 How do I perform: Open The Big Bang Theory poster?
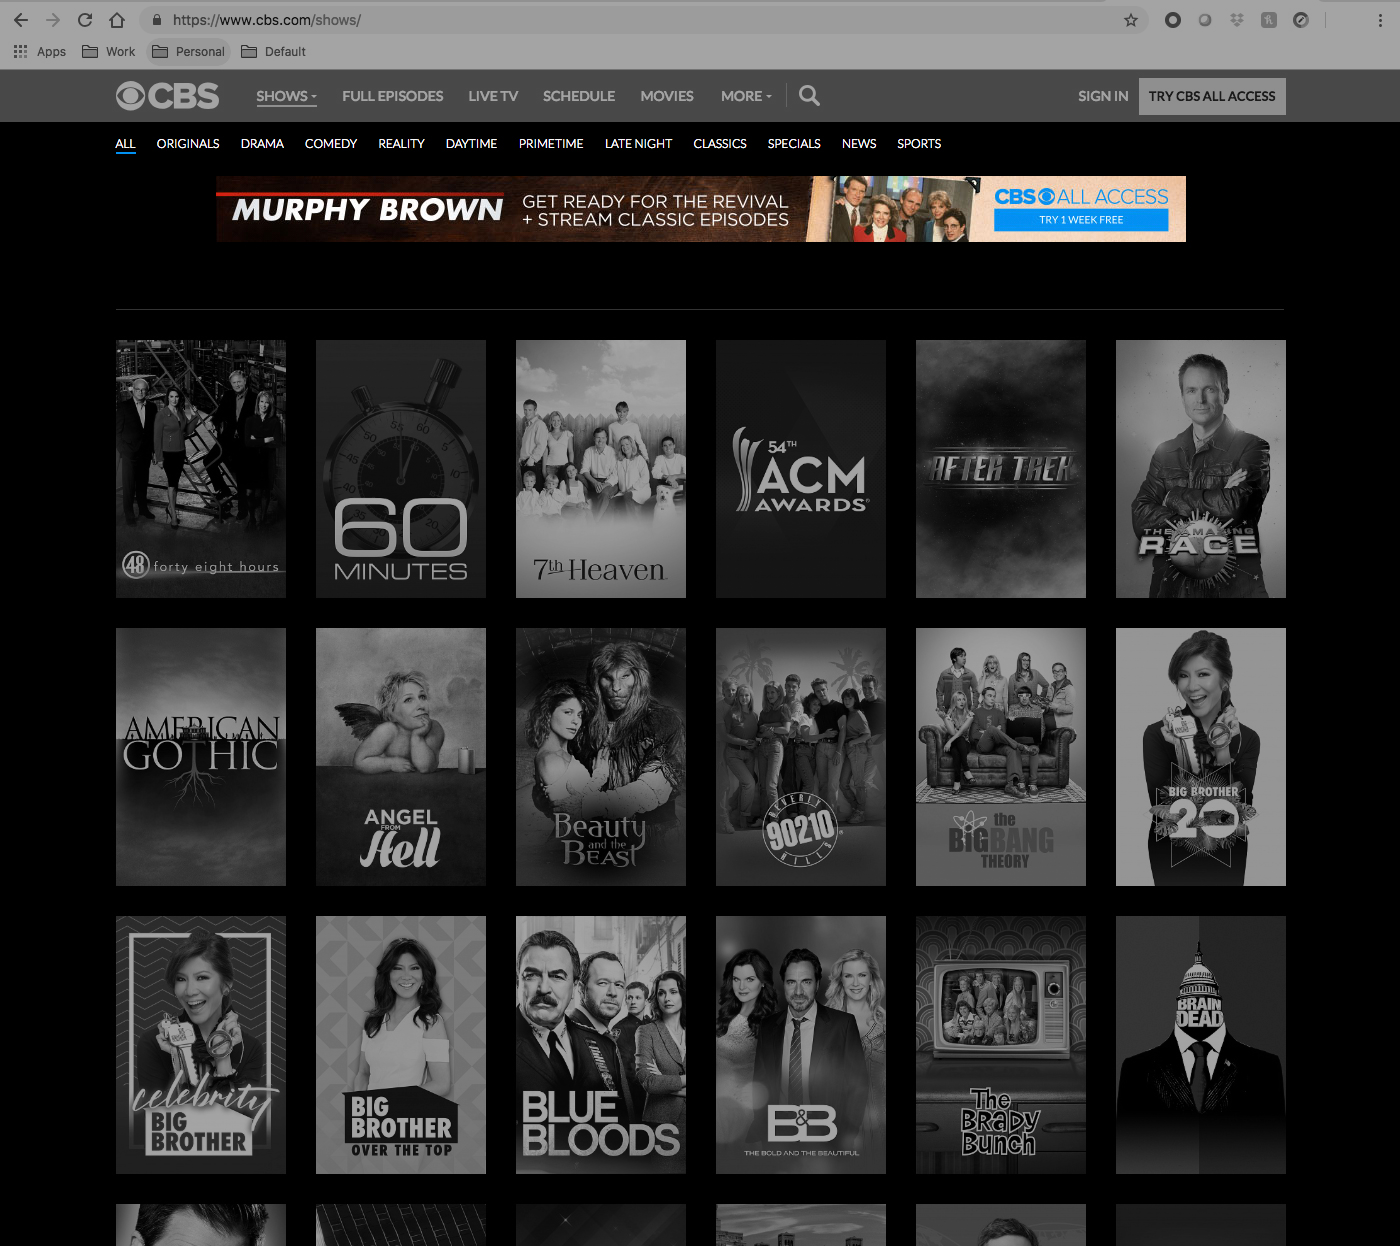click(1001, 757)
